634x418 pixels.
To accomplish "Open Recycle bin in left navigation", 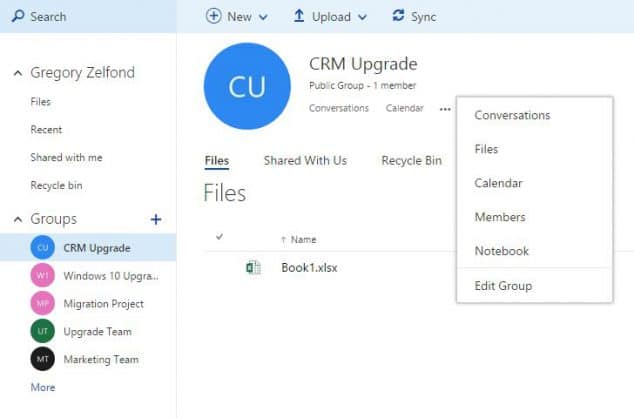I will [x=56, y=186].
